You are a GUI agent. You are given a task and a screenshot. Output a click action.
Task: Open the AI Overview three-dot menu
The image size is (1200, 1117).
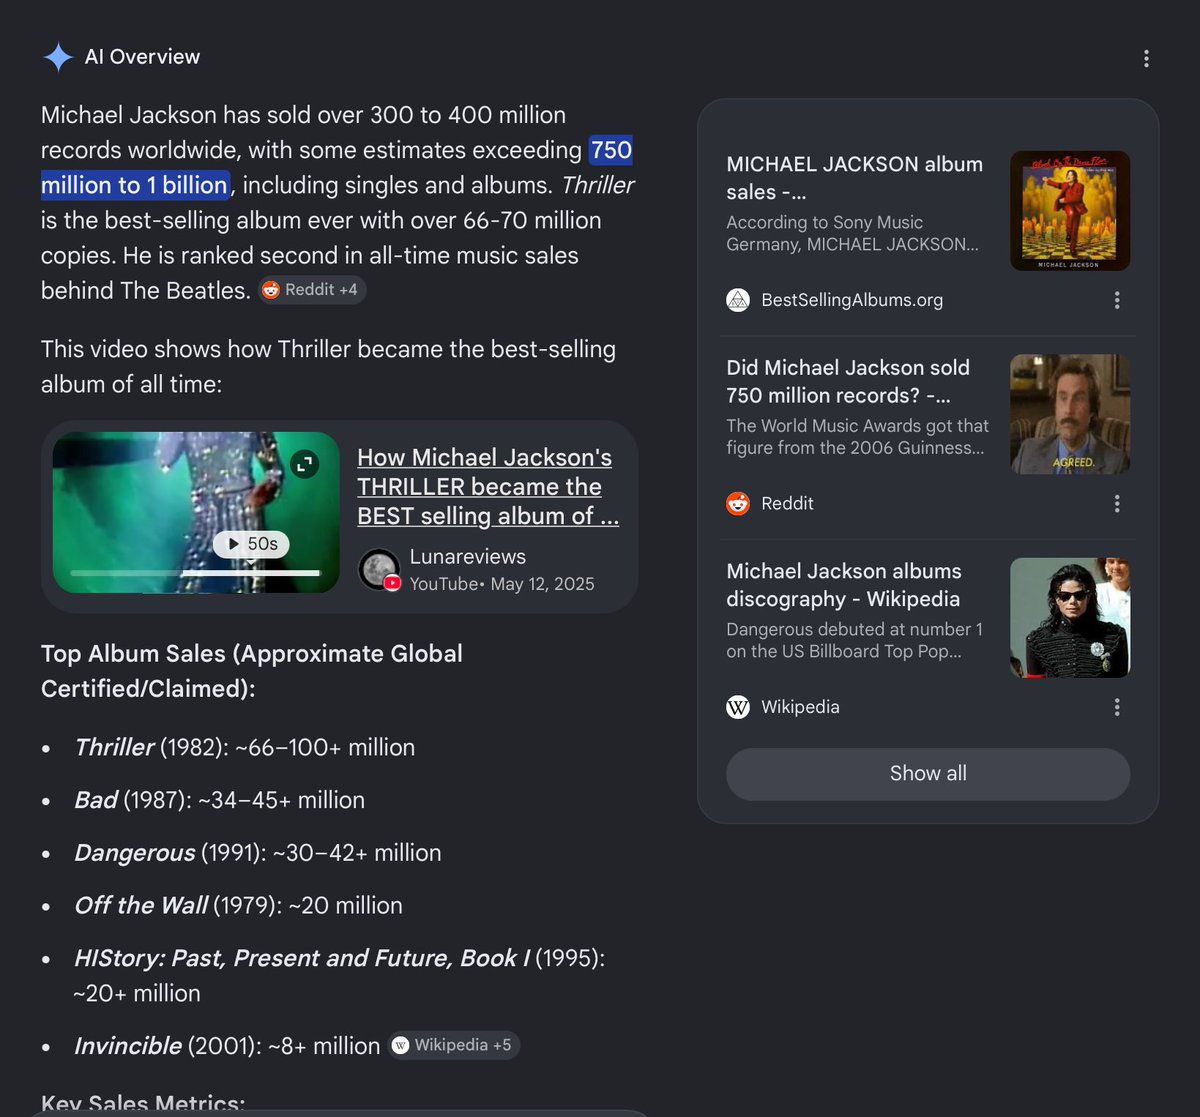click(x=1146, y=58)
